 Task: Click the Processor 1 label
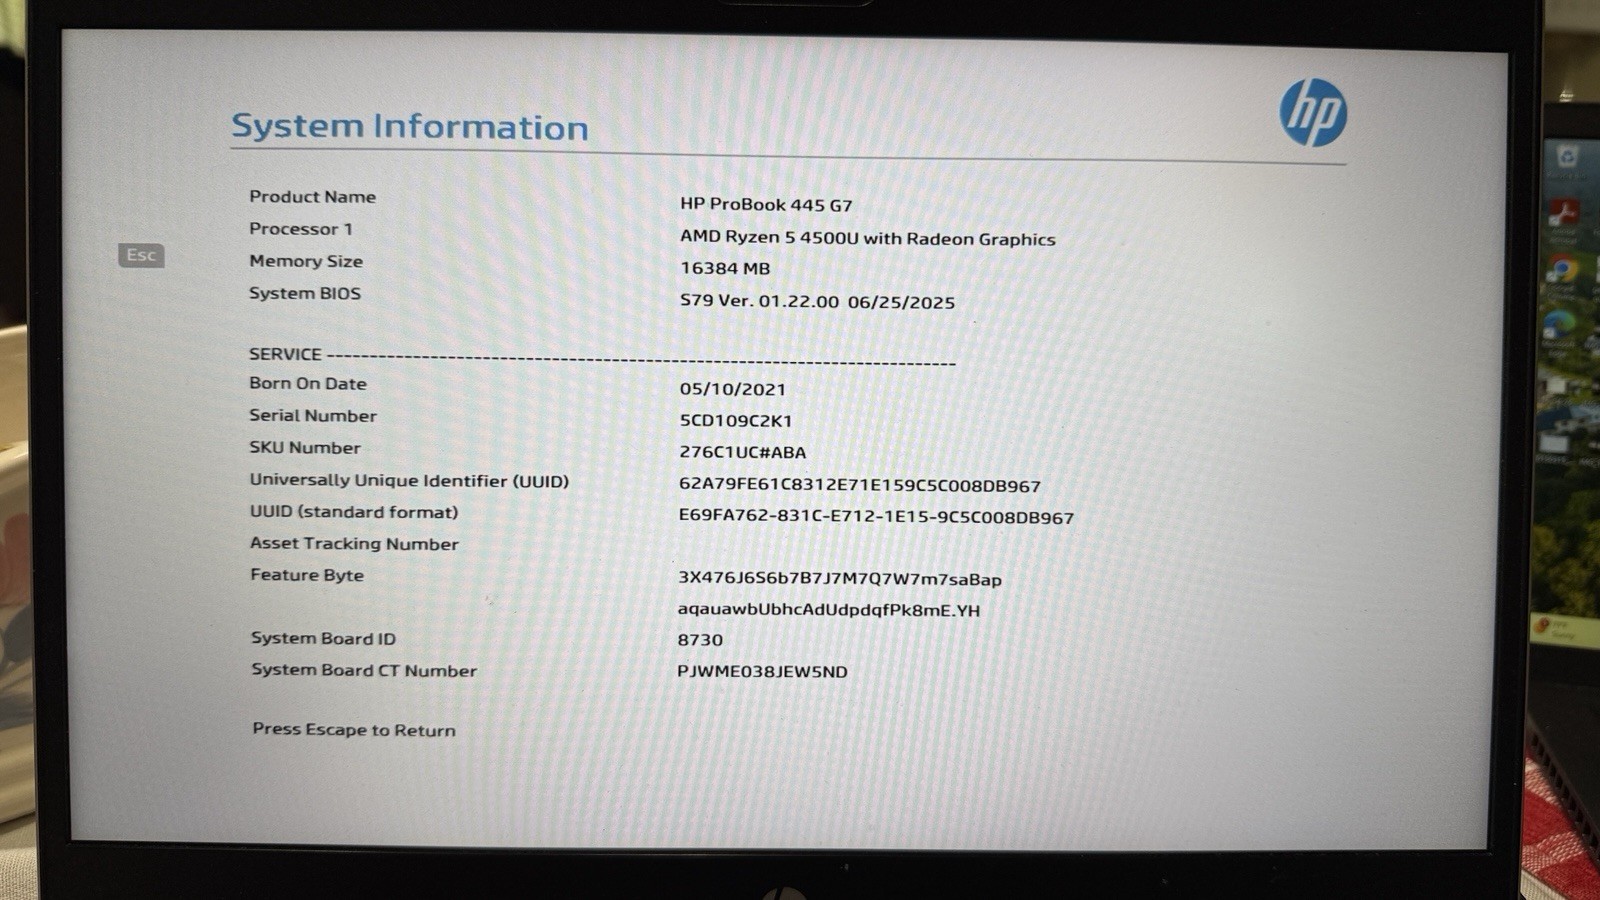[x=301, y=229]
